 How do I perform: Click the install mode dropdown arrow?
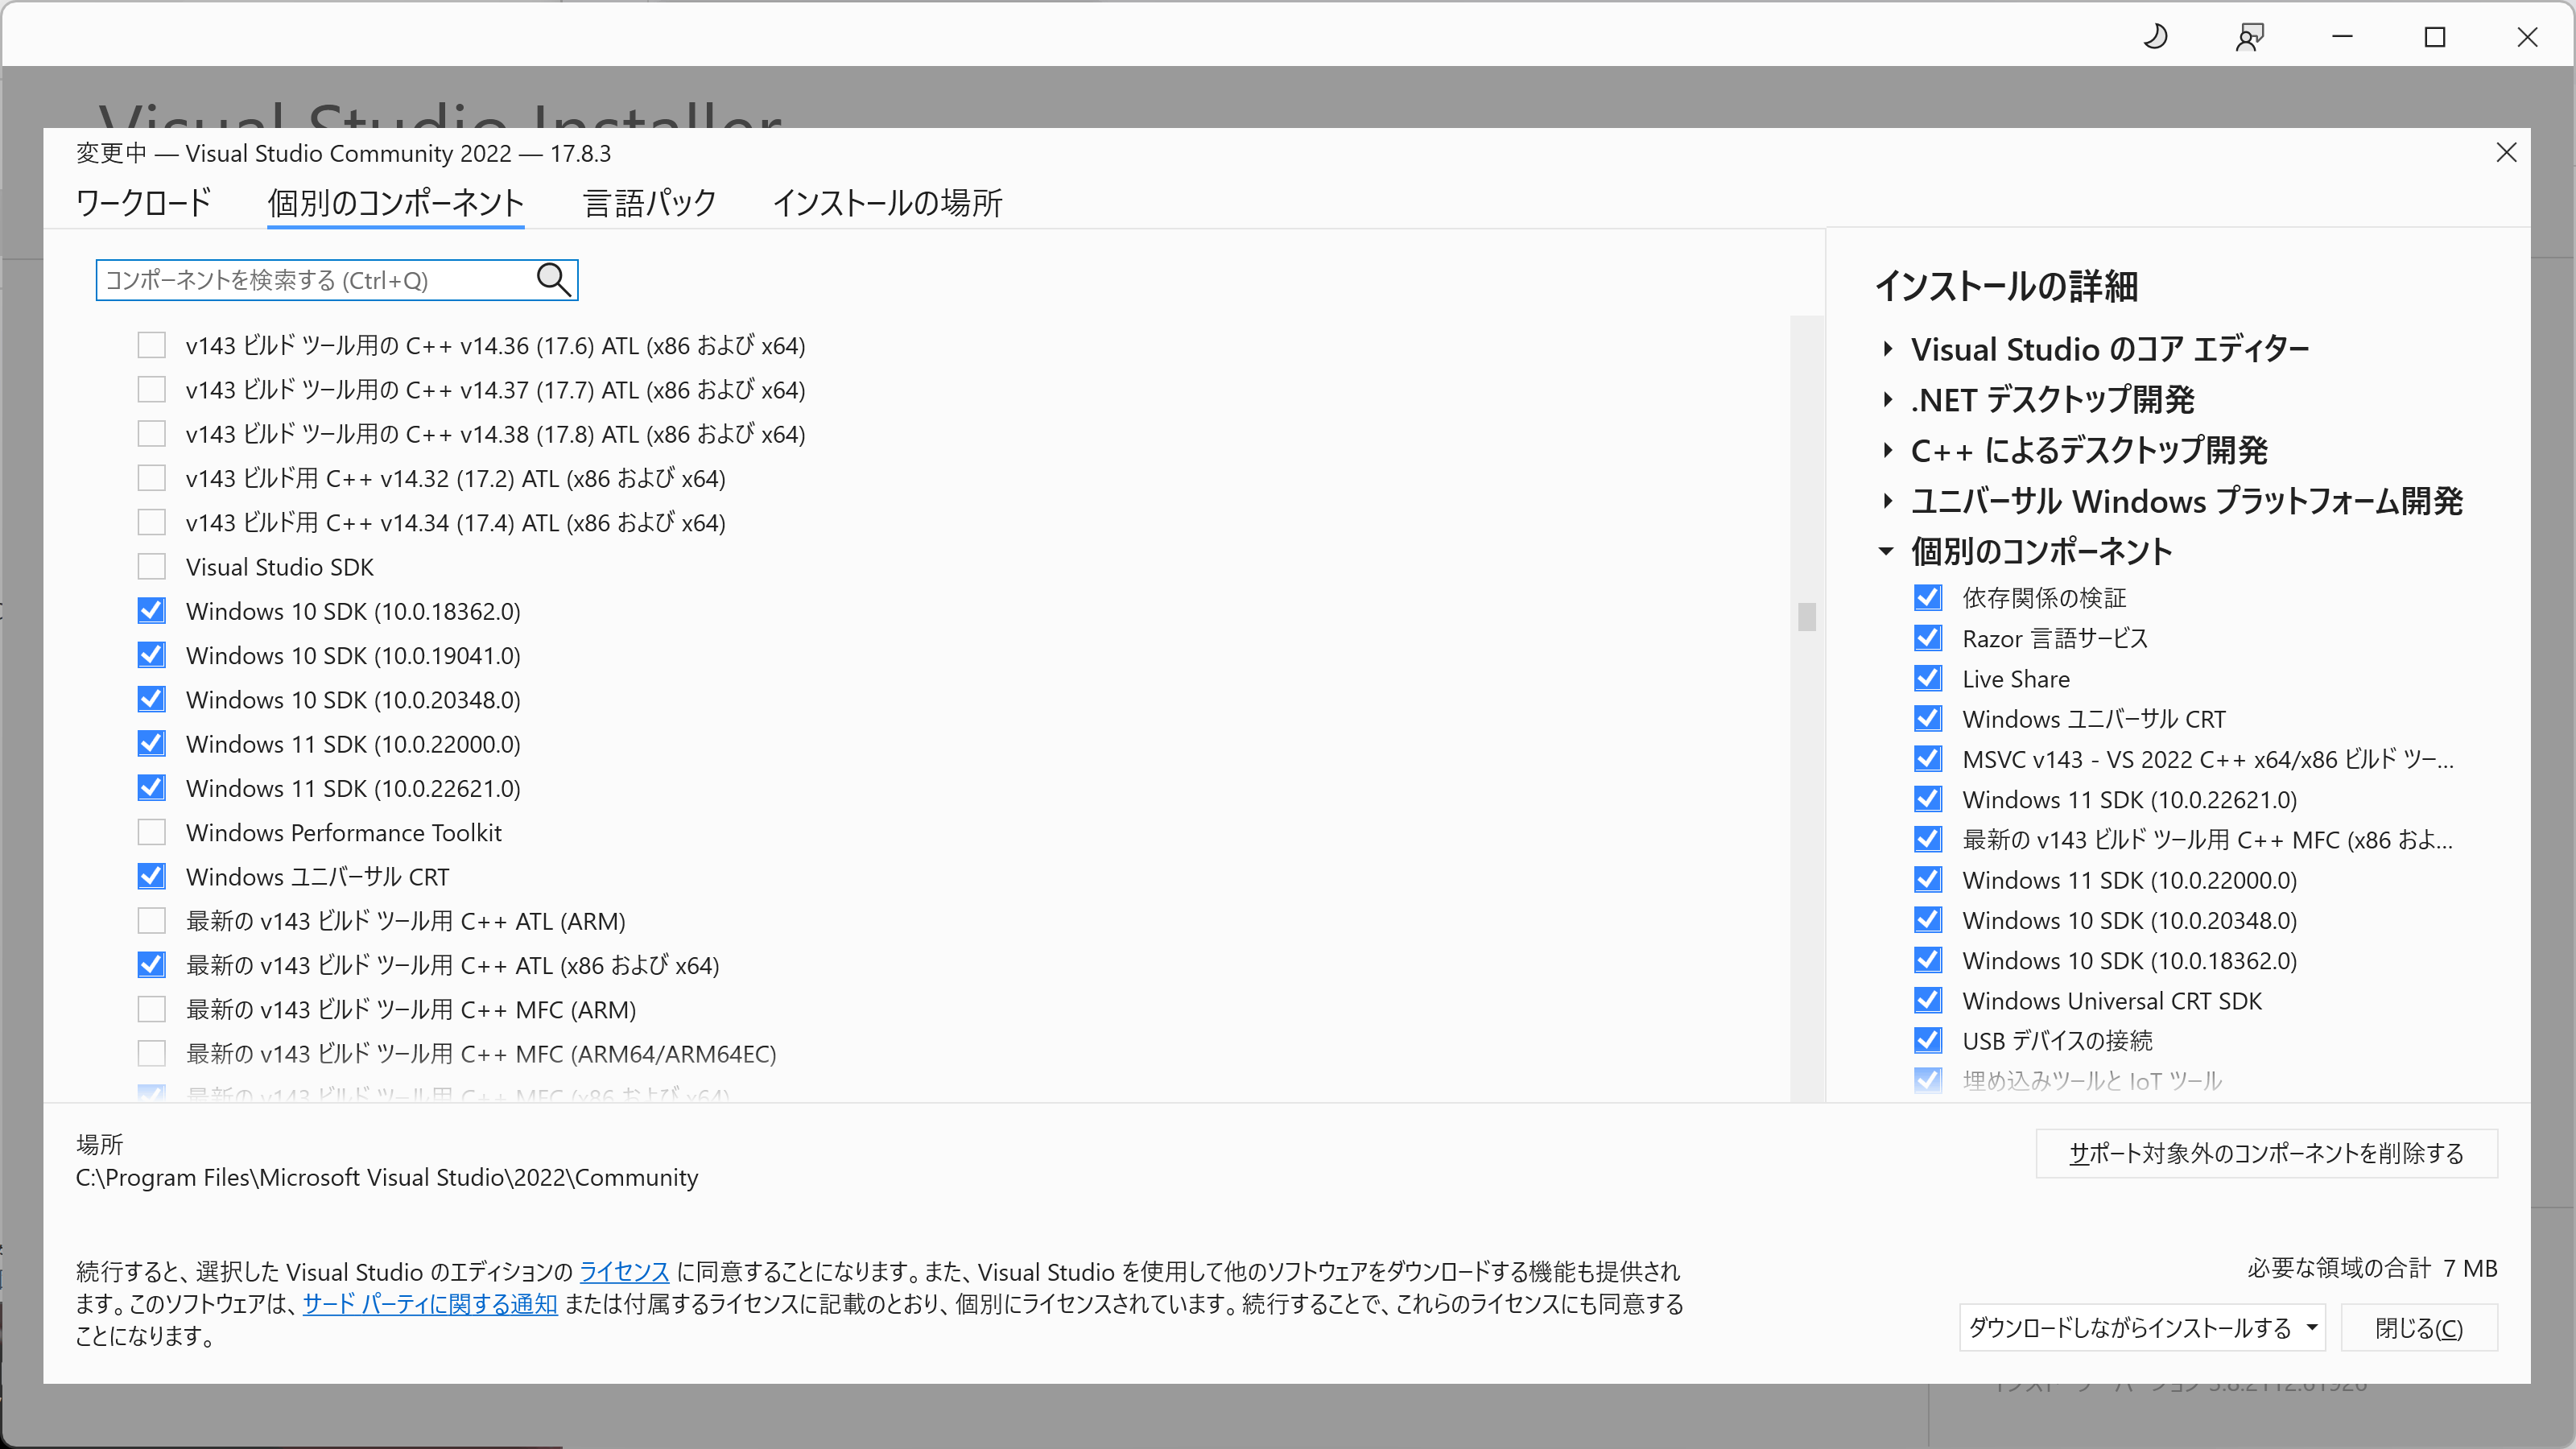click(x=2311, y=1328)
